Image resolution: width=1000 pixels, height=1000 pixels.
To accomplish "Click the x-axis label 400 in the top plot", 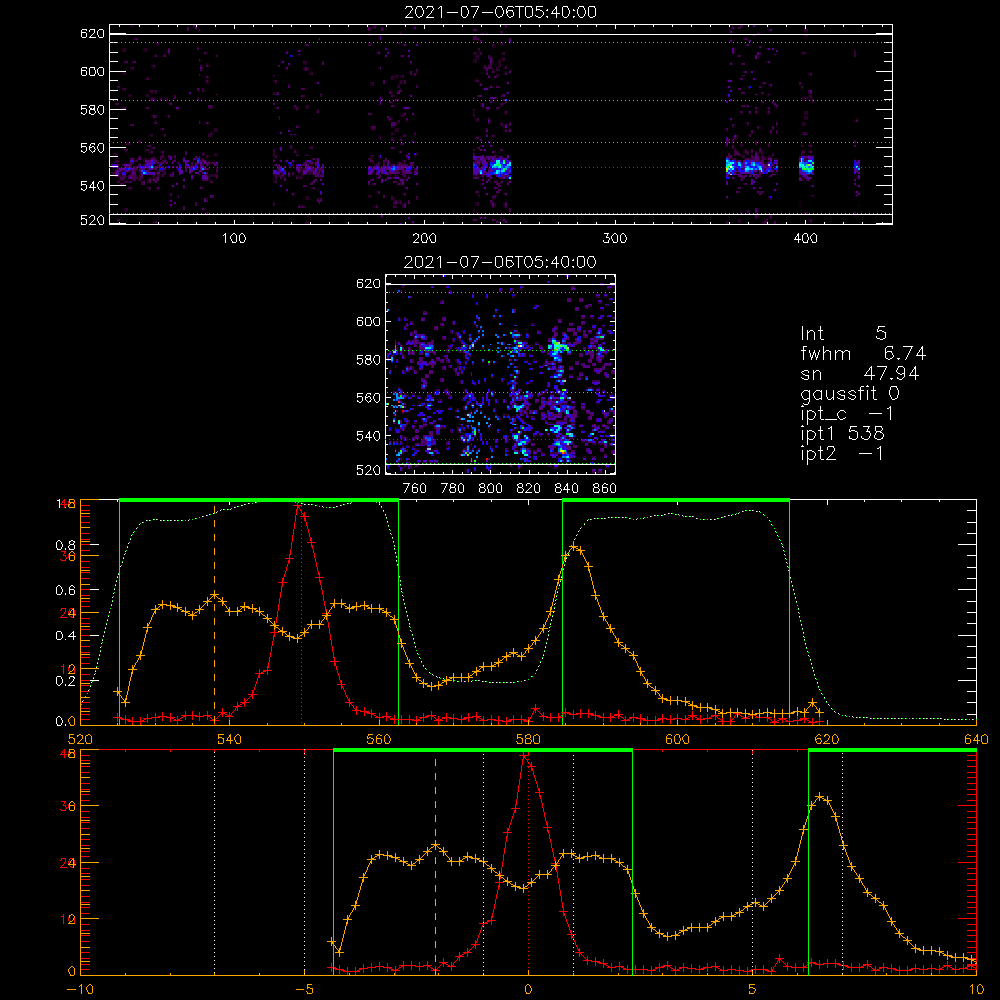I will [805, 239].
